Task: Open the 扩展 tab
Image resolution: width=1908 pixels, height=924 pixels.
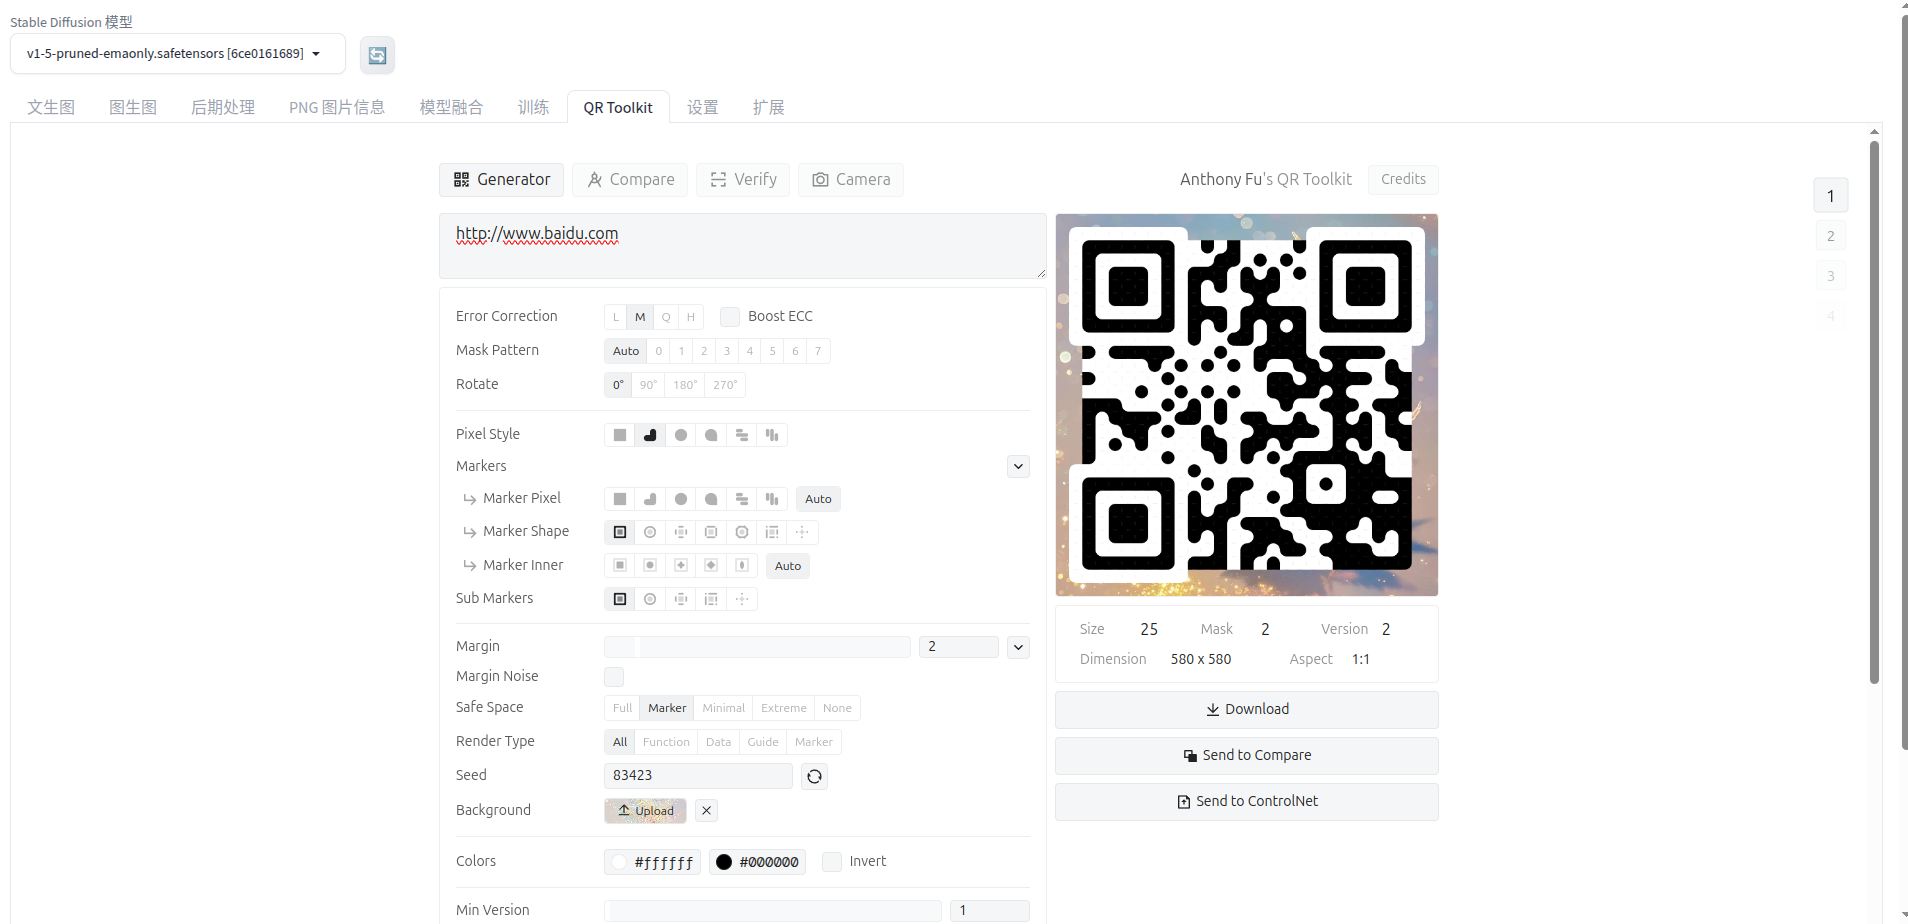Action: (x=768, y=107)
